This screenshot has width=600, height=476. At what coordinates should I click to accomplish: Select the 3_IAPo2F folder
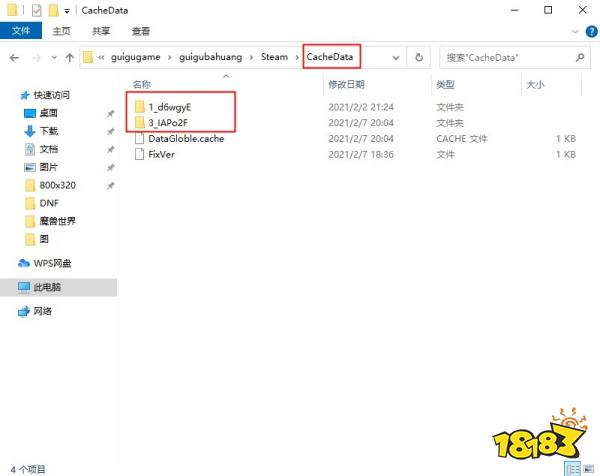[x=168, y=123]
